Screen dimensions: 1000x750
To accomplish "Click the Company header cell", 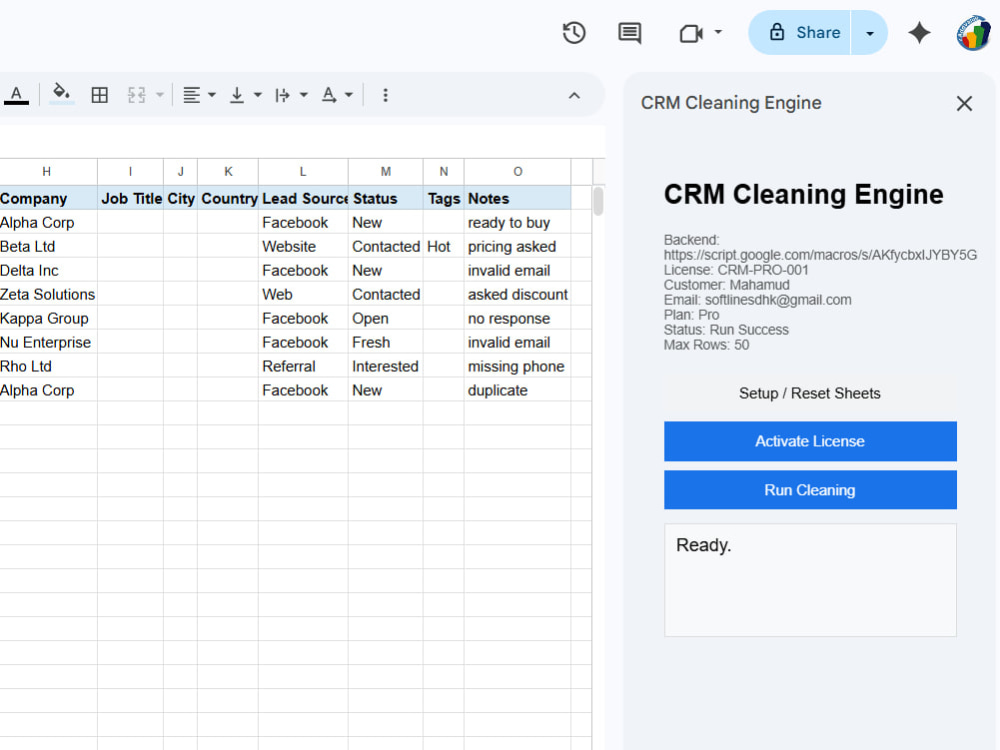I will (x=48, y=198).
